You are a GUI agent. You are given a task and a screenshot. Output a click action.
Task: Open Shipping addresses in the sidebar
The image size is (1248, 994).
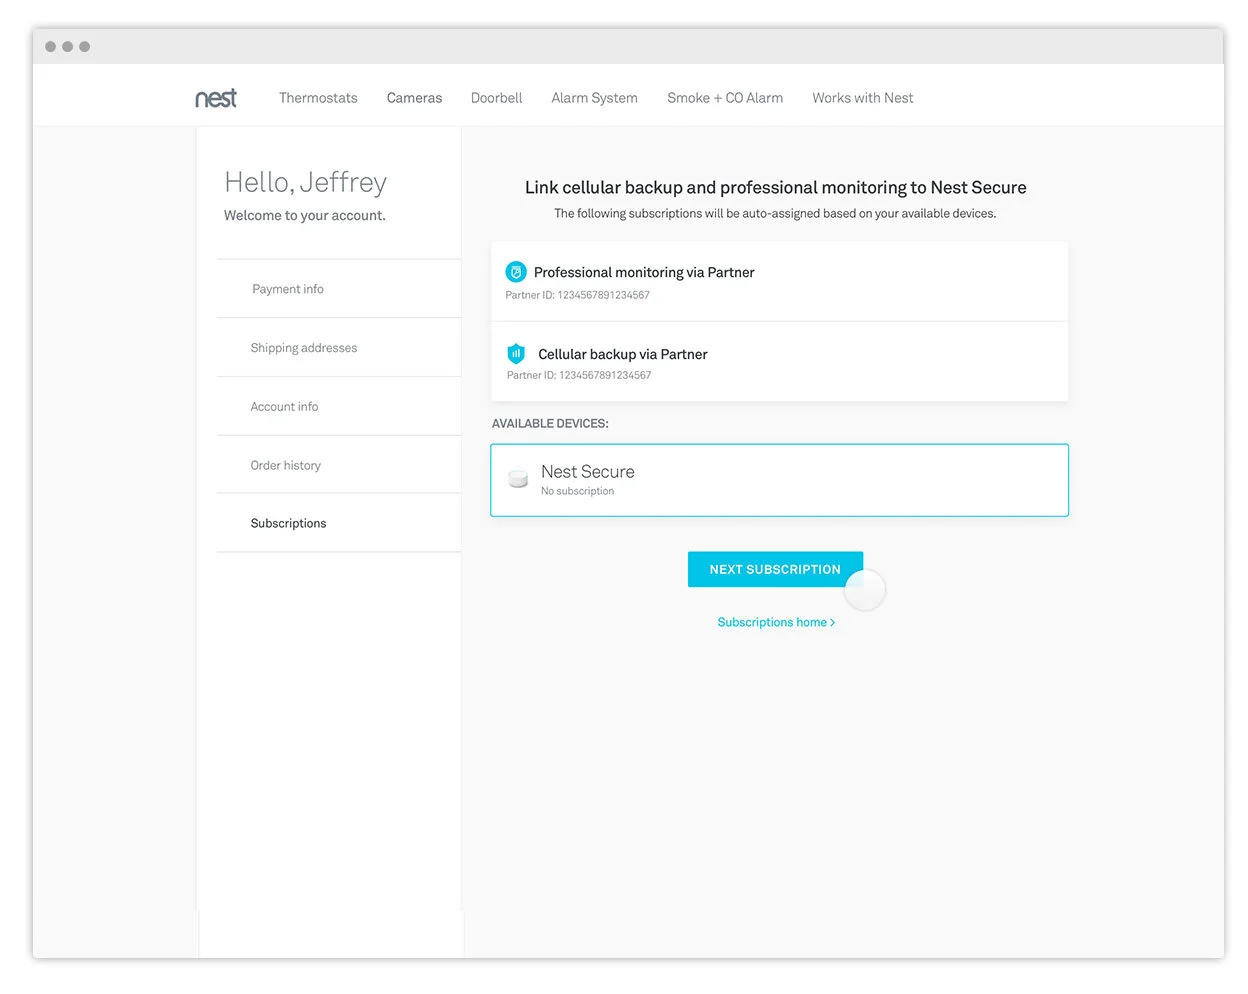338,348
